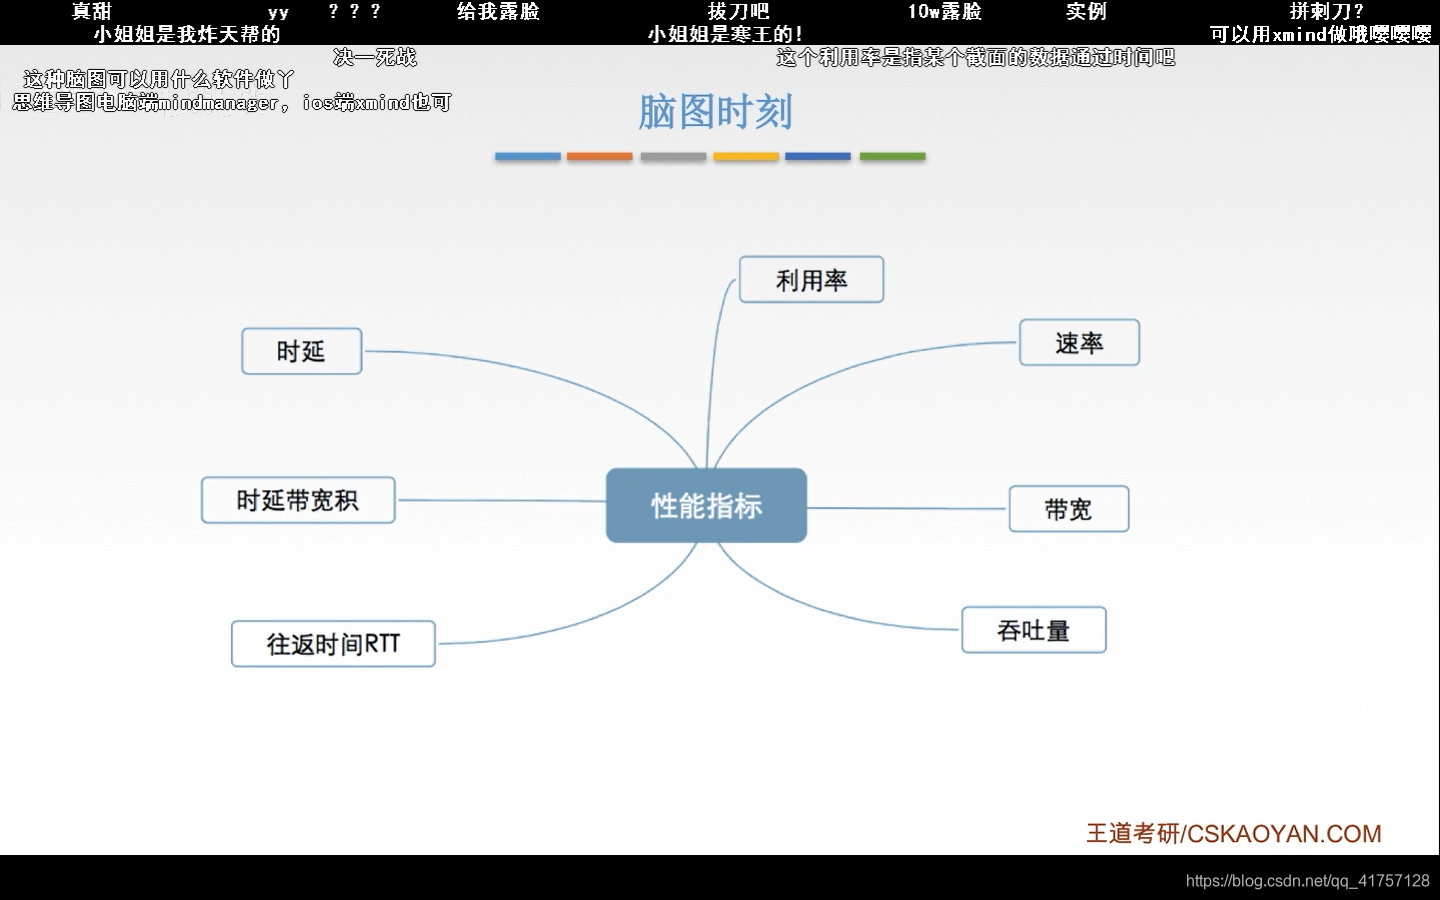Screen dimensions: 1440x900
Task: Click the bullet comment 给我露脸
Action: tap(498, 11)
